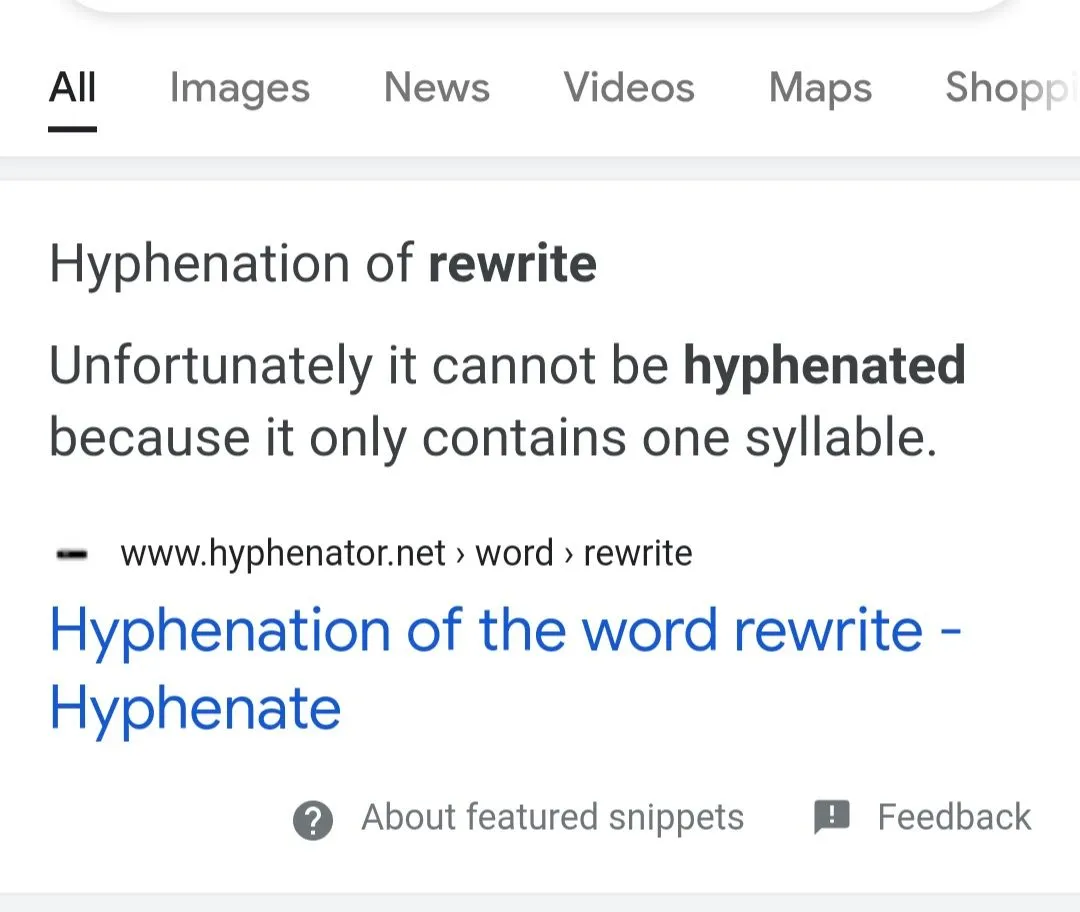This screenshot has width=1080, height=912.
Task: Click the bold word 'hyphenated' in snippet
Action: (824, 365)
